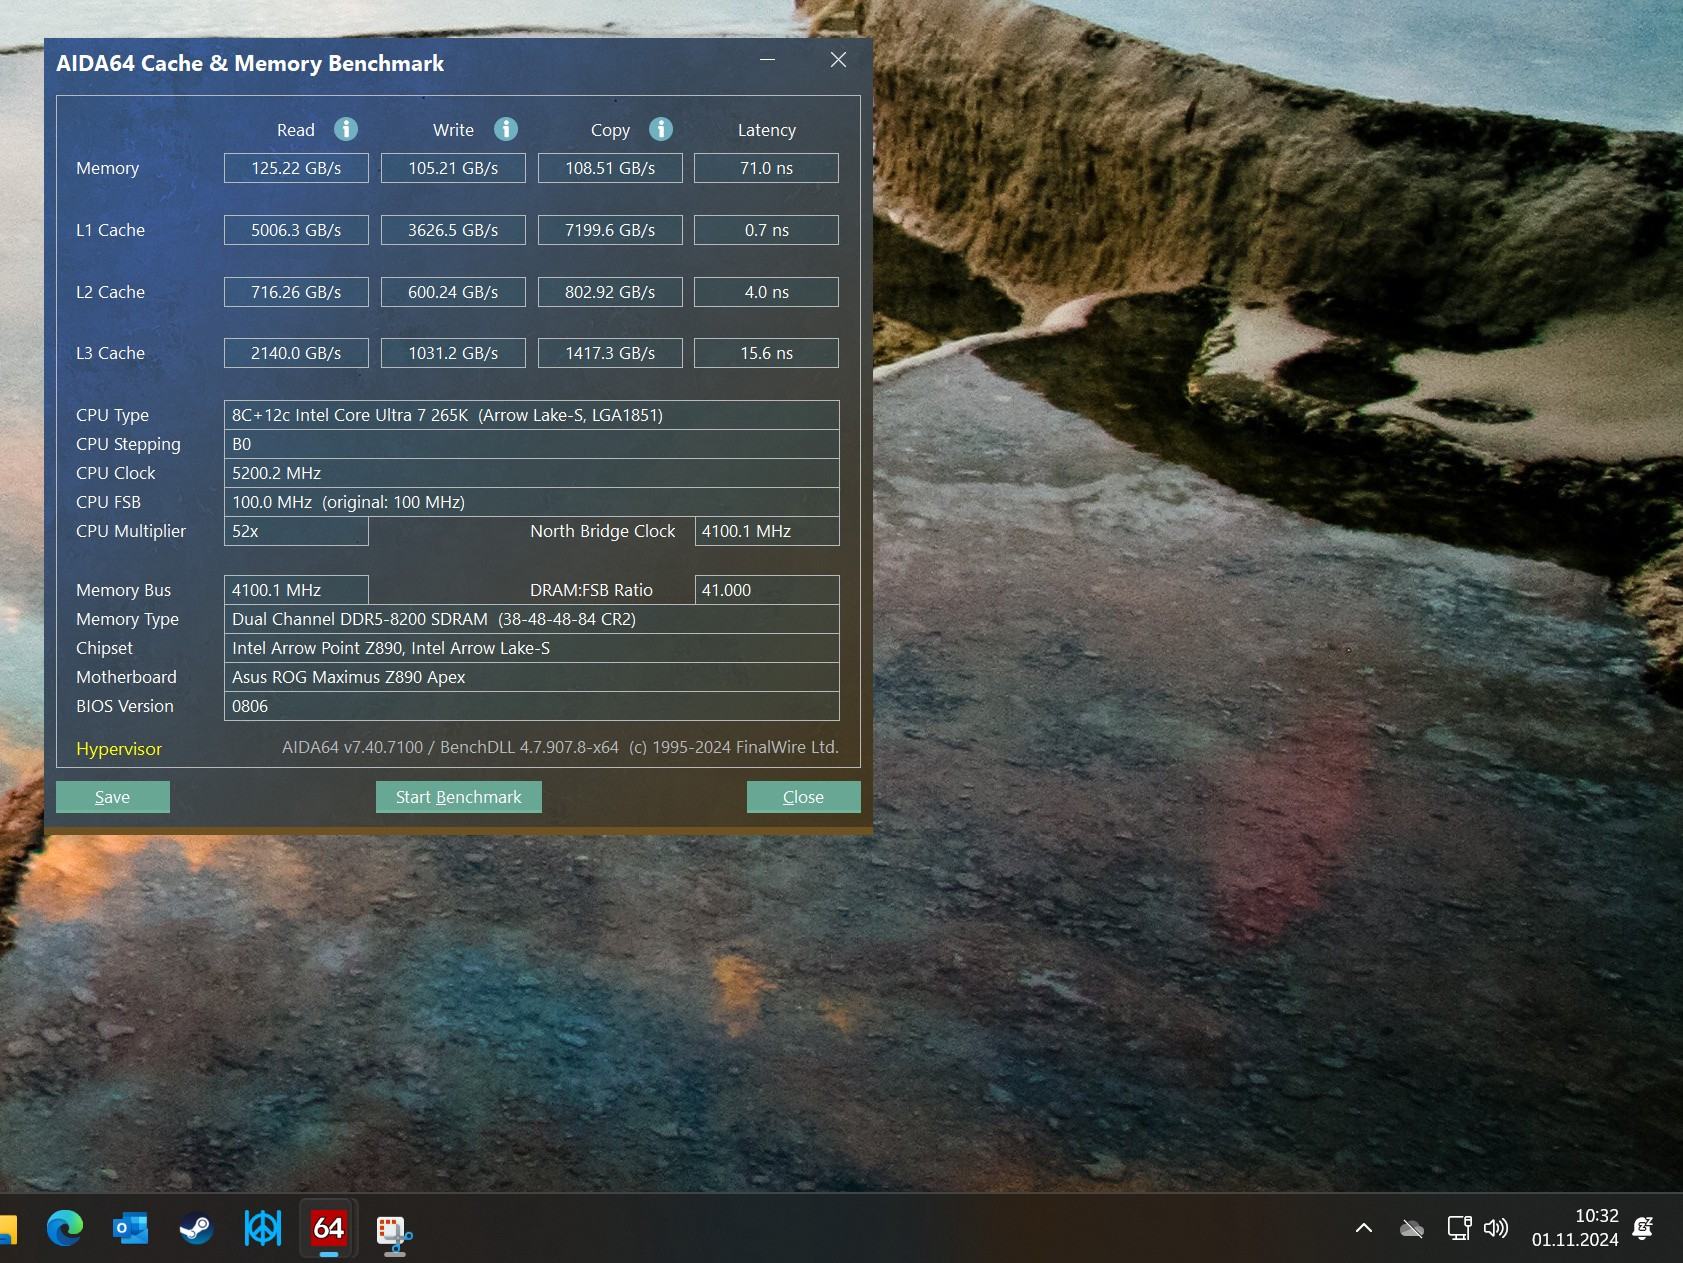The height and width of the screenshot is (1263, 1683).
Task: Open the taskbar clock showing 10:32
Action: click(1575, 1228)
